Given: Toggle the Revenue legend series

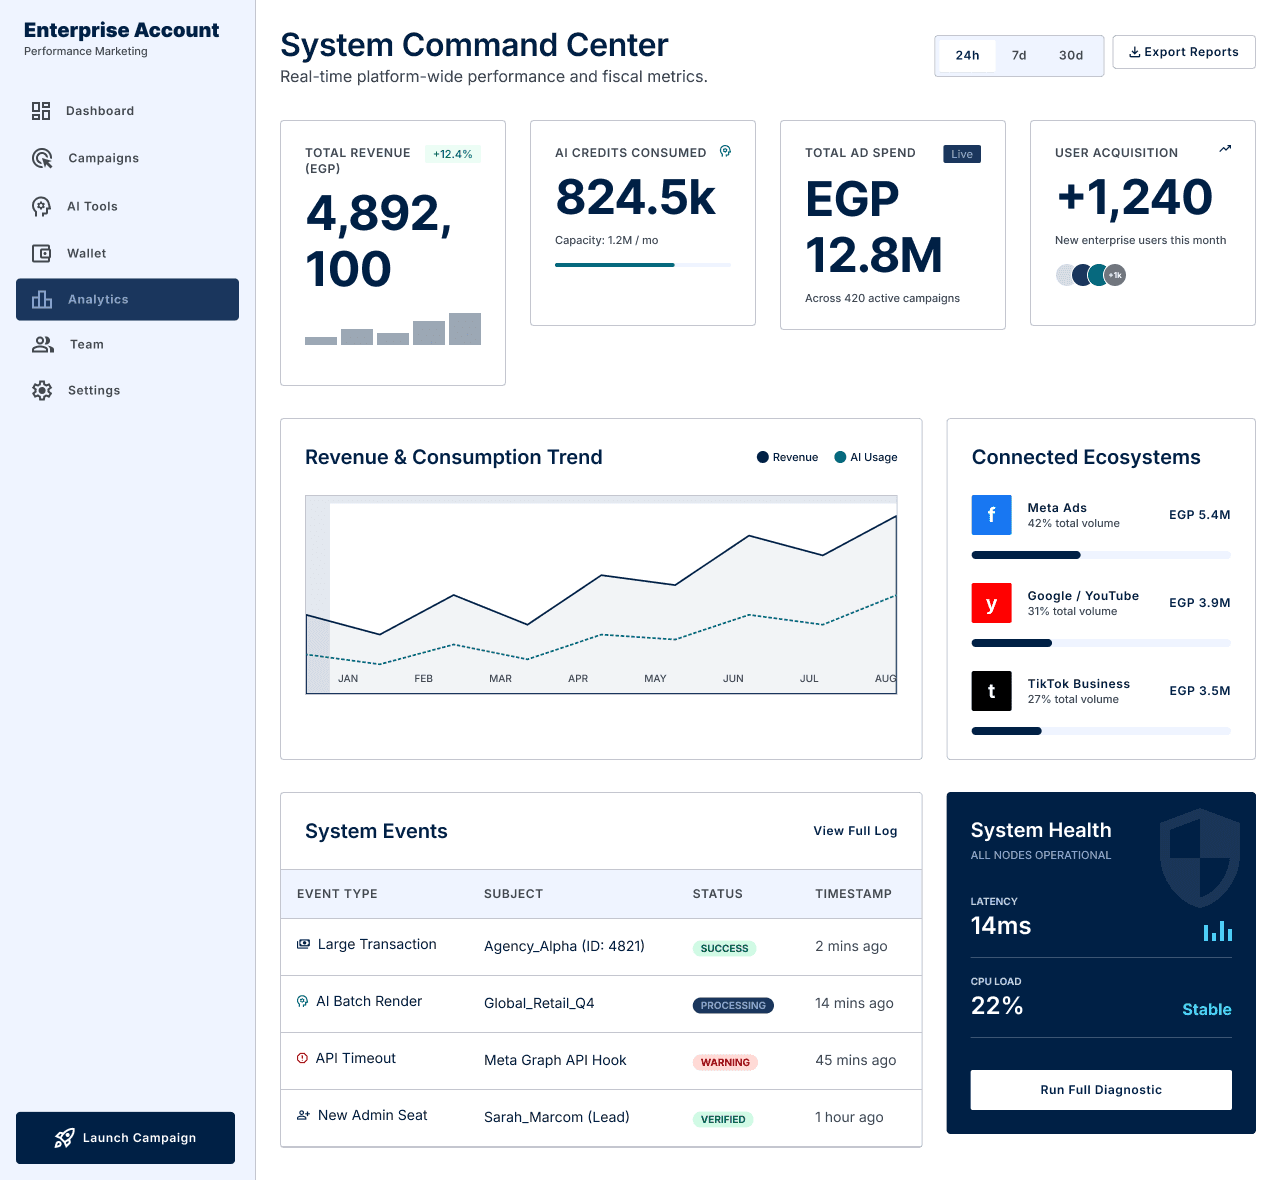Looking at the screenshot, I should (788, 457).
